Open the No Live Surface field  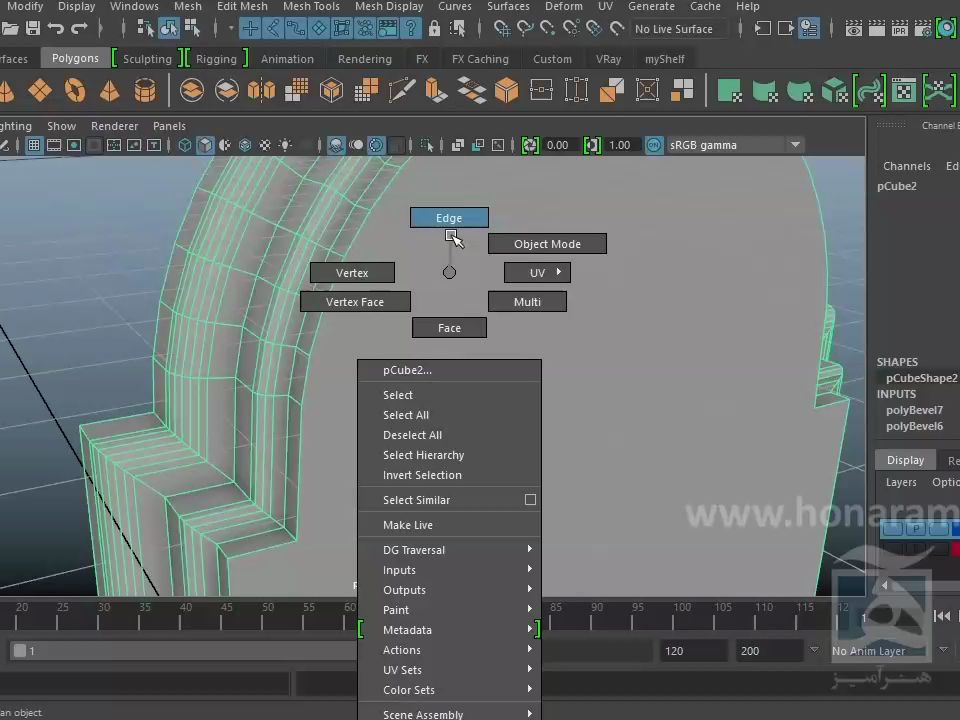(x=679, y=29)
